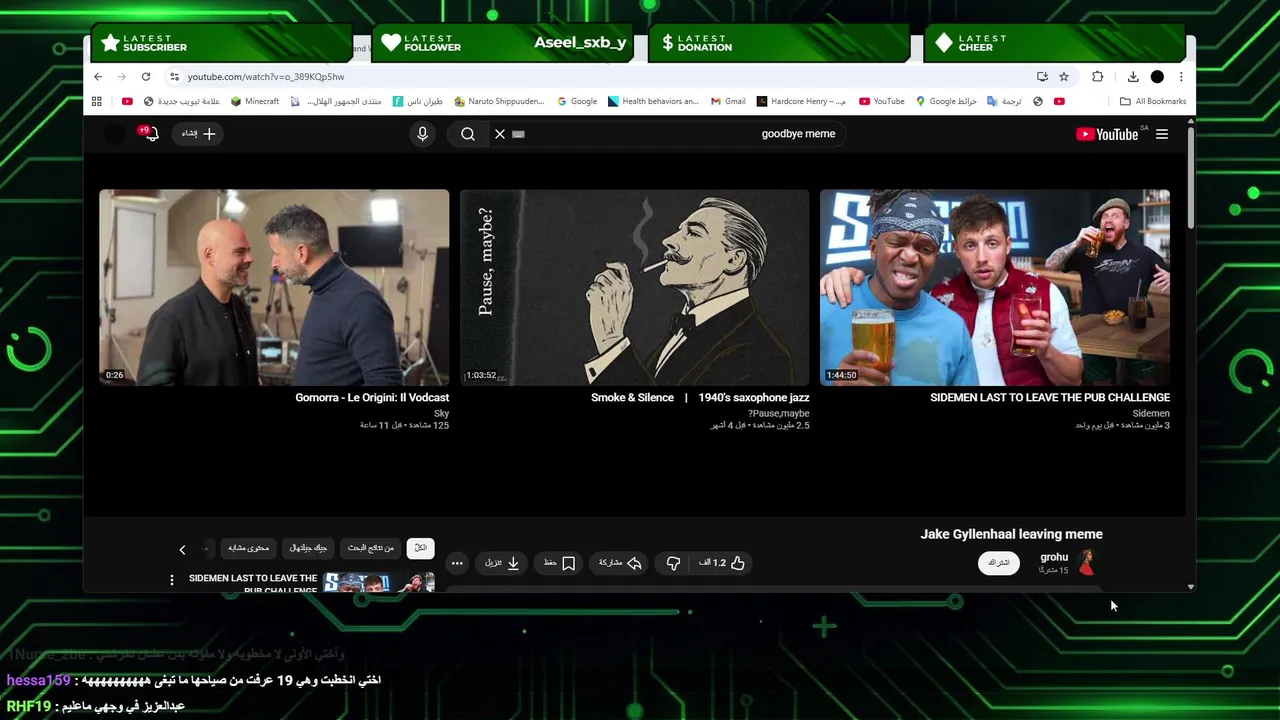Open the Naruto Shippuuden bookmark
Screen dimensions: 1280x720
(499, 101)
